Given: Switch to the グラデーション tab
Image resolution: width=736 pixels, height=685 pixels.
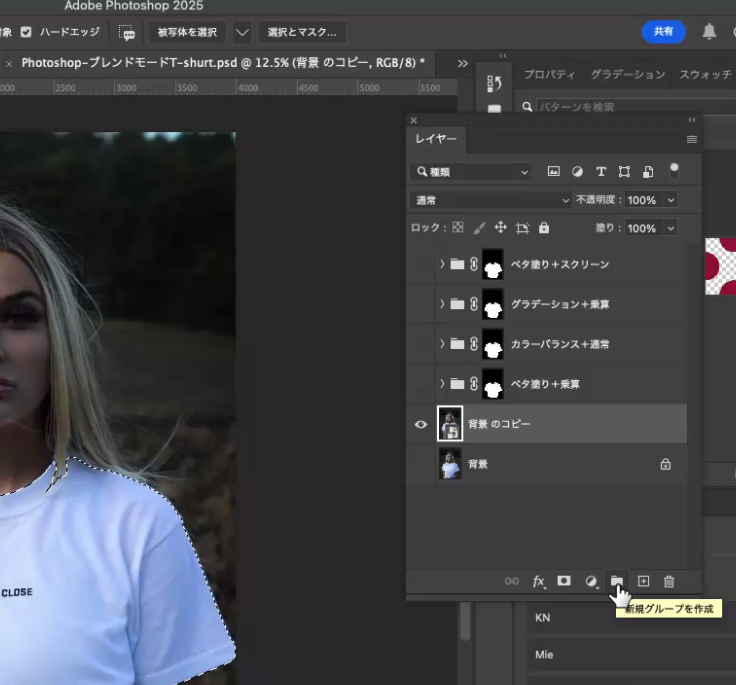Looking at the screenshot, I should coord(627,75).
